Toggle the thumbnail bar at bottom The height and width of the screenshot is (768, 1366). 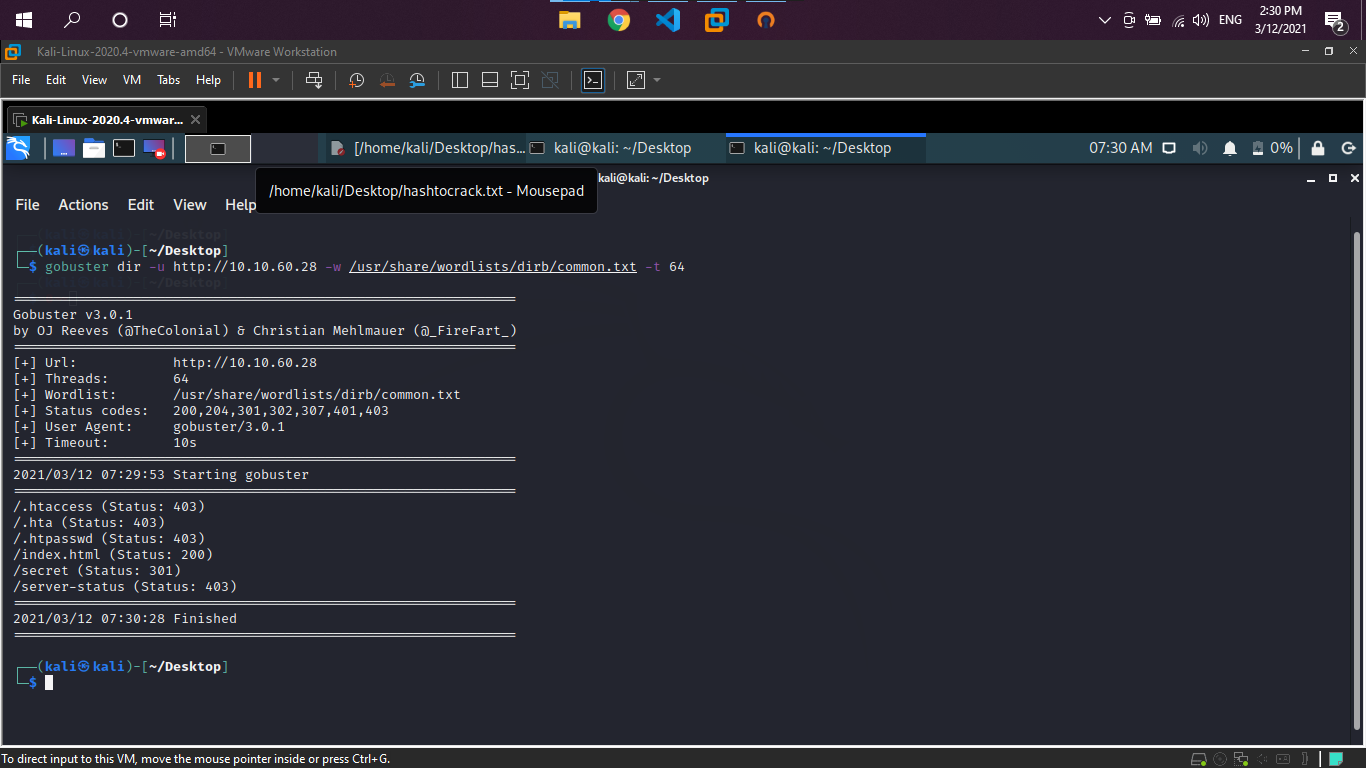pyautogui.click(x=490, y=80)
